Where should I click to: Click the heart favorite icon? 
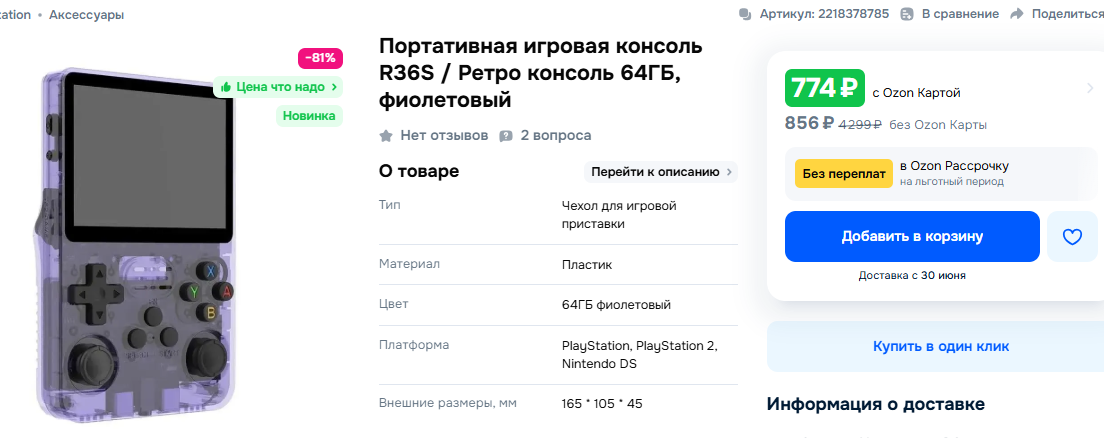[1072, 237]
